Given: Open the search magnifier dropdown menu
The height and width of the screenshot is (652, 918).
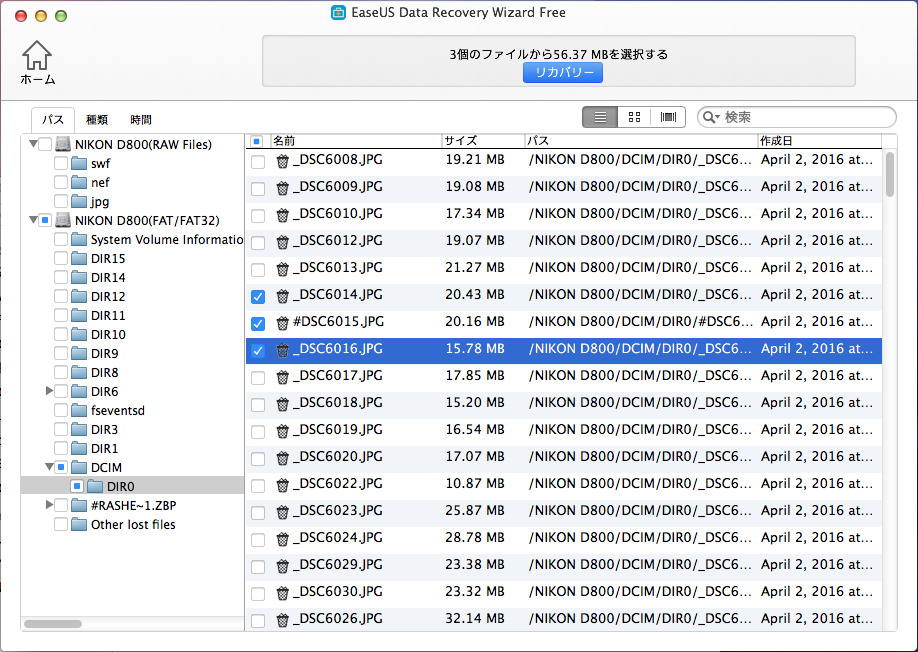Looking at the screenshot, I should 711,117.
